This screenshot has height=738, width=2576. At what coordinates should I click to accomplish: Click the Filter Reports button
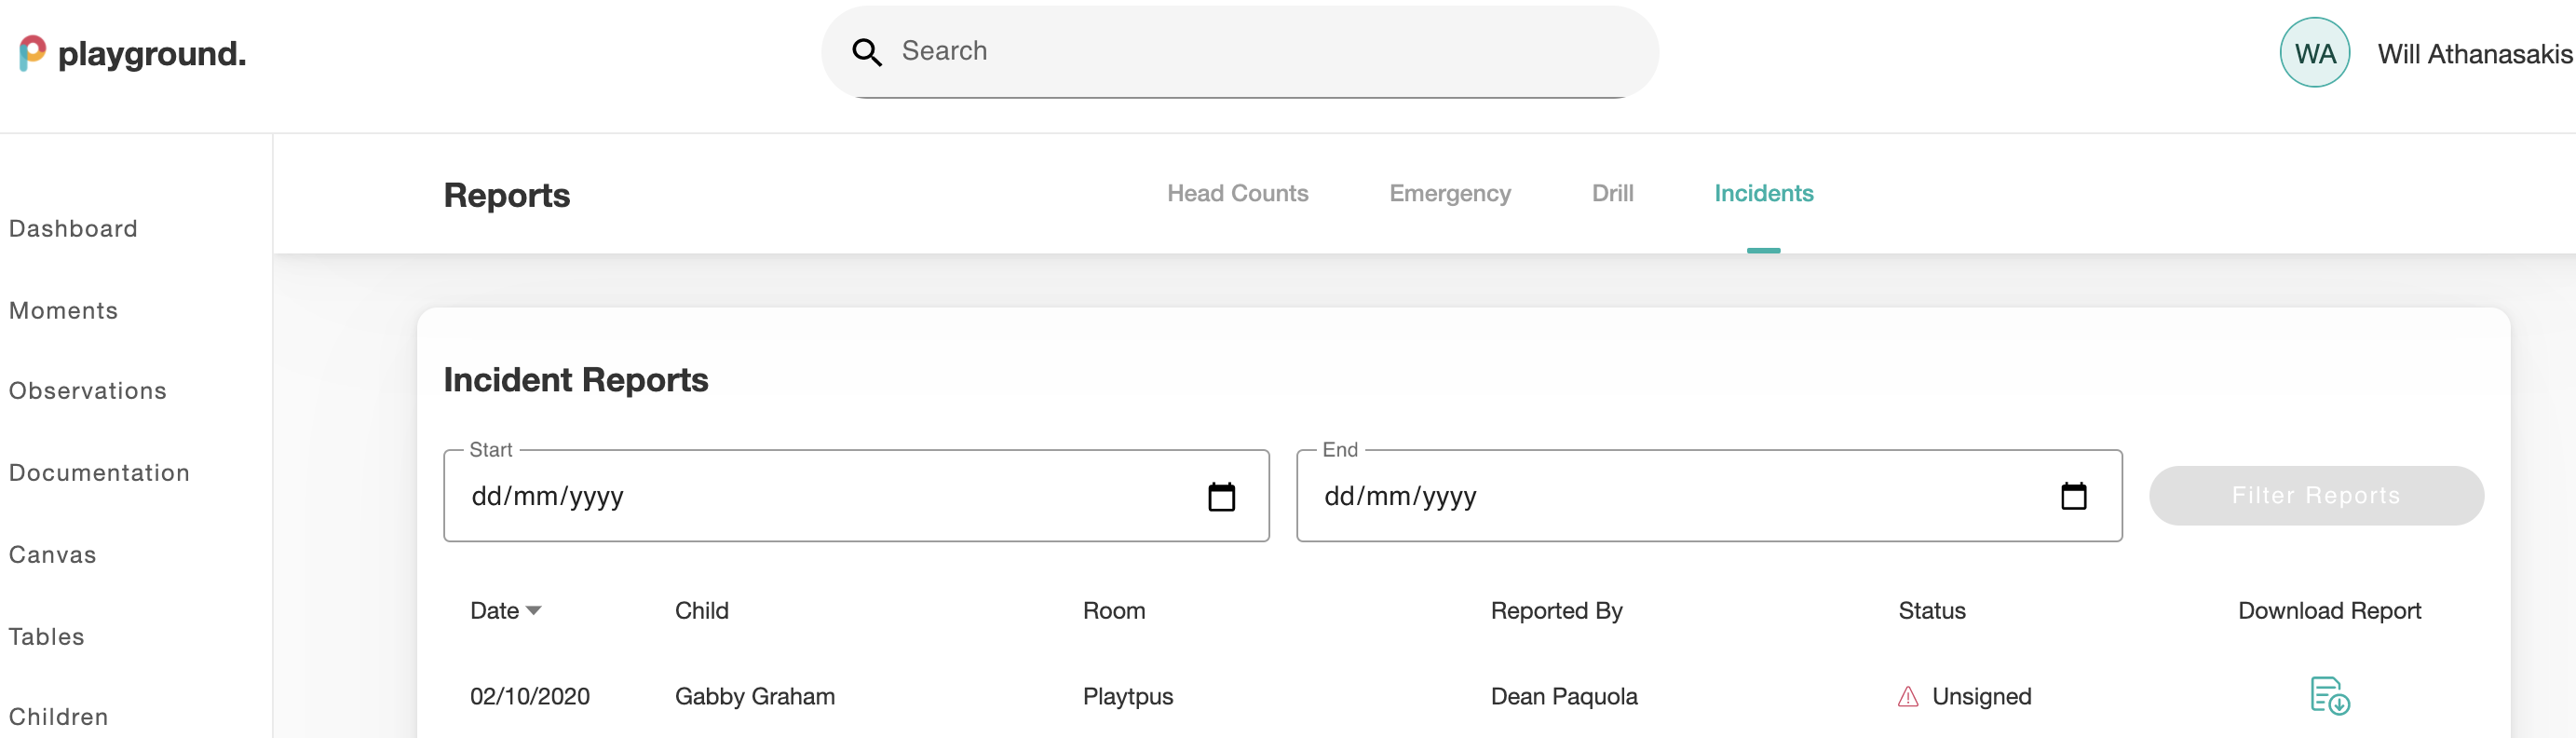[2316, 496]
